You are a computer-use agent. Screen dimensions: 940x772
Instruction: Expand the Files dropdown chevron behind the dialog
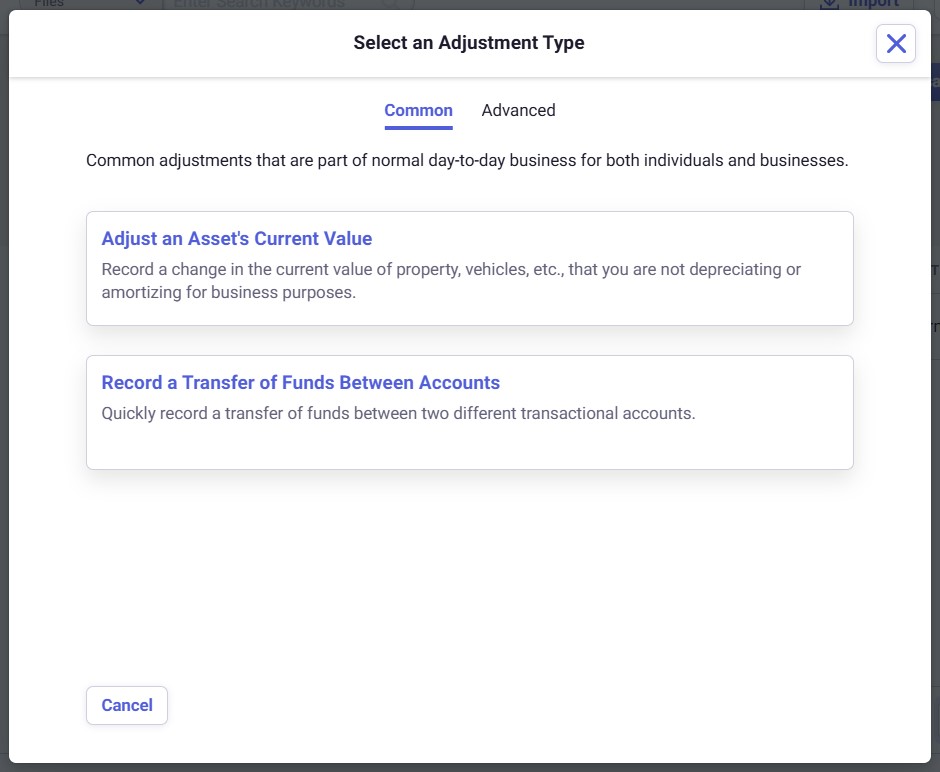[x=140, y=4]
